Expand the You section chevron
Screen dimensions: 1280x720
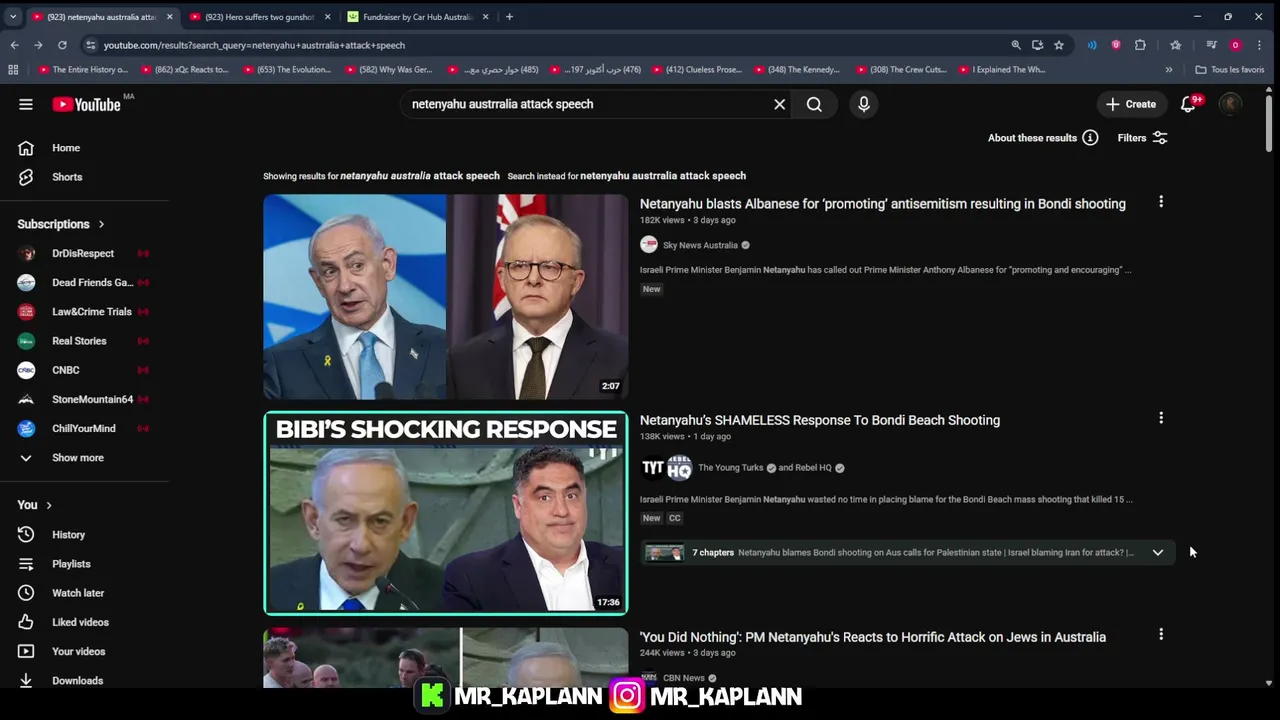tap(48, 505)
